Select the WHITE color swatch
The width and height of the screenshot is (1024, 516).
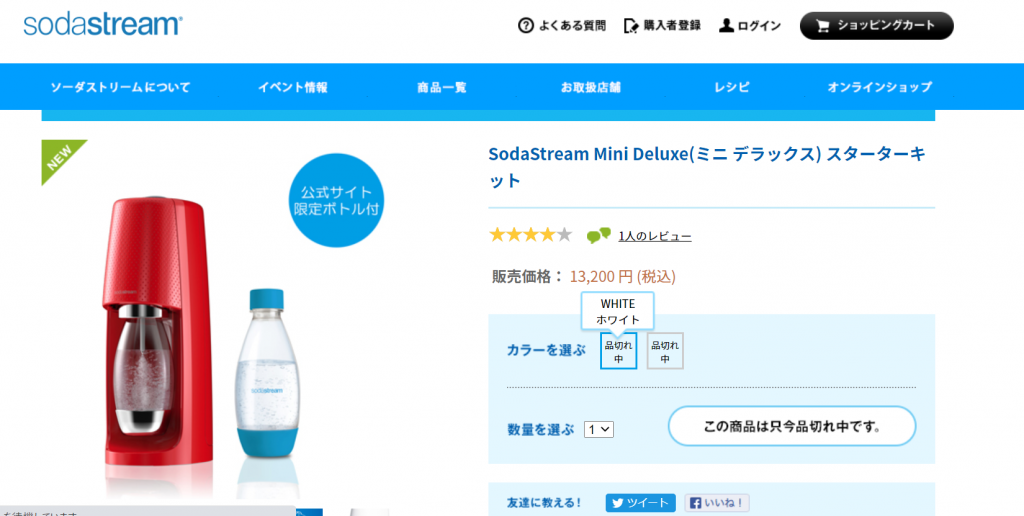coord(618,351)
